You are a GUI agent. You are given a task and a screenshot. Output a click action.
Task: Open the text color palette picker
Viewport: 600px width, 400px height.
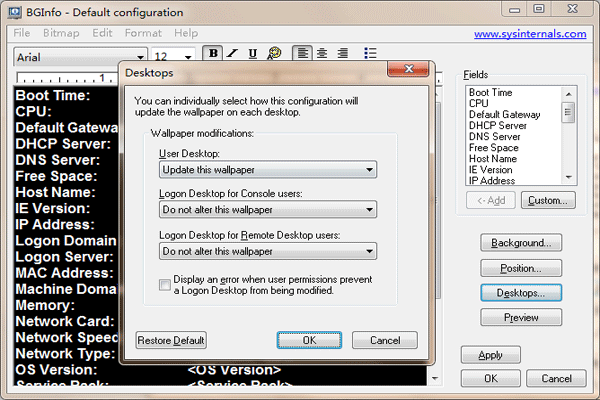tap(274, 54)
